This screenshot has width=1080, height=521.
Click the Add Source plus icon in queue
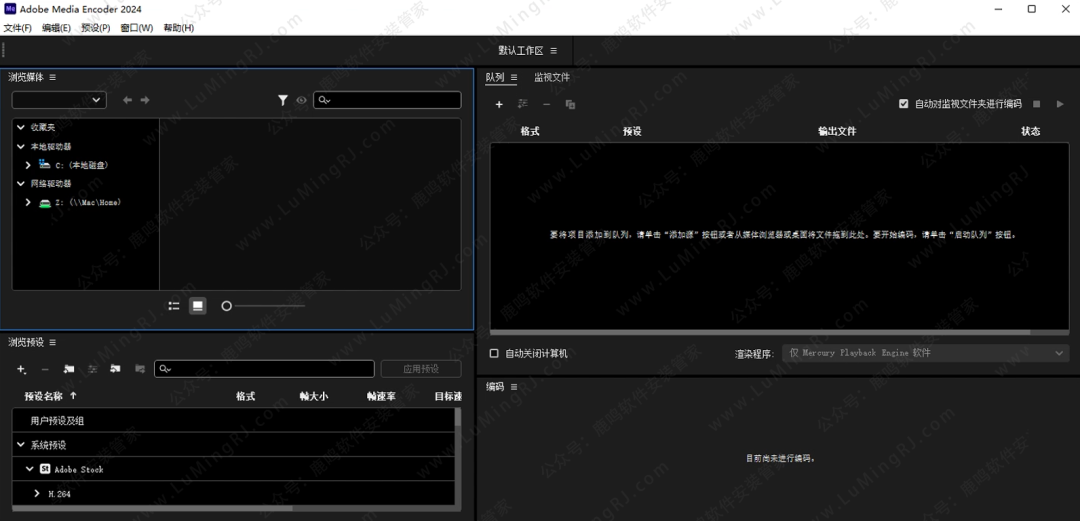pyautogui.click(x=499, y=104)
